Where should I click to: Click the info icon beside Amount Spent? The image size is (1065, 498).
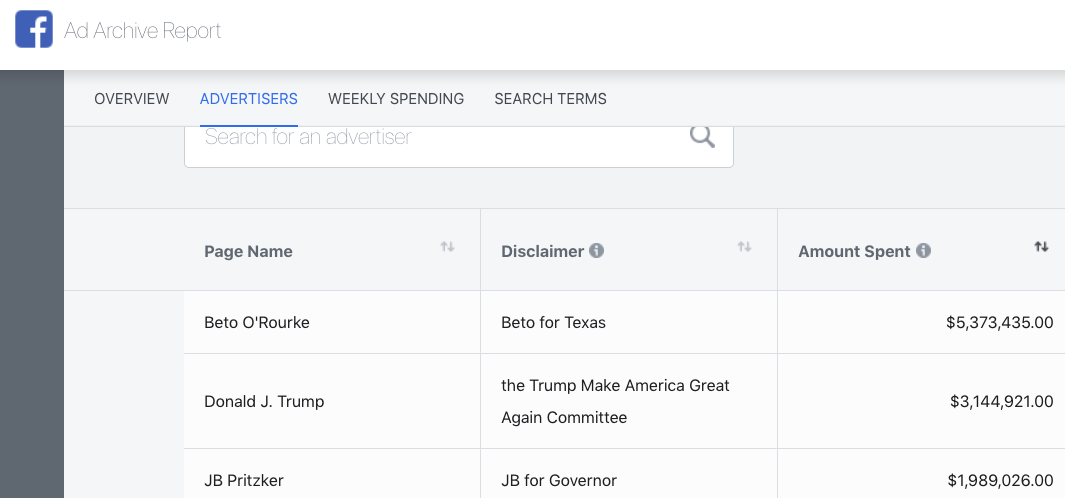(923, 251)
